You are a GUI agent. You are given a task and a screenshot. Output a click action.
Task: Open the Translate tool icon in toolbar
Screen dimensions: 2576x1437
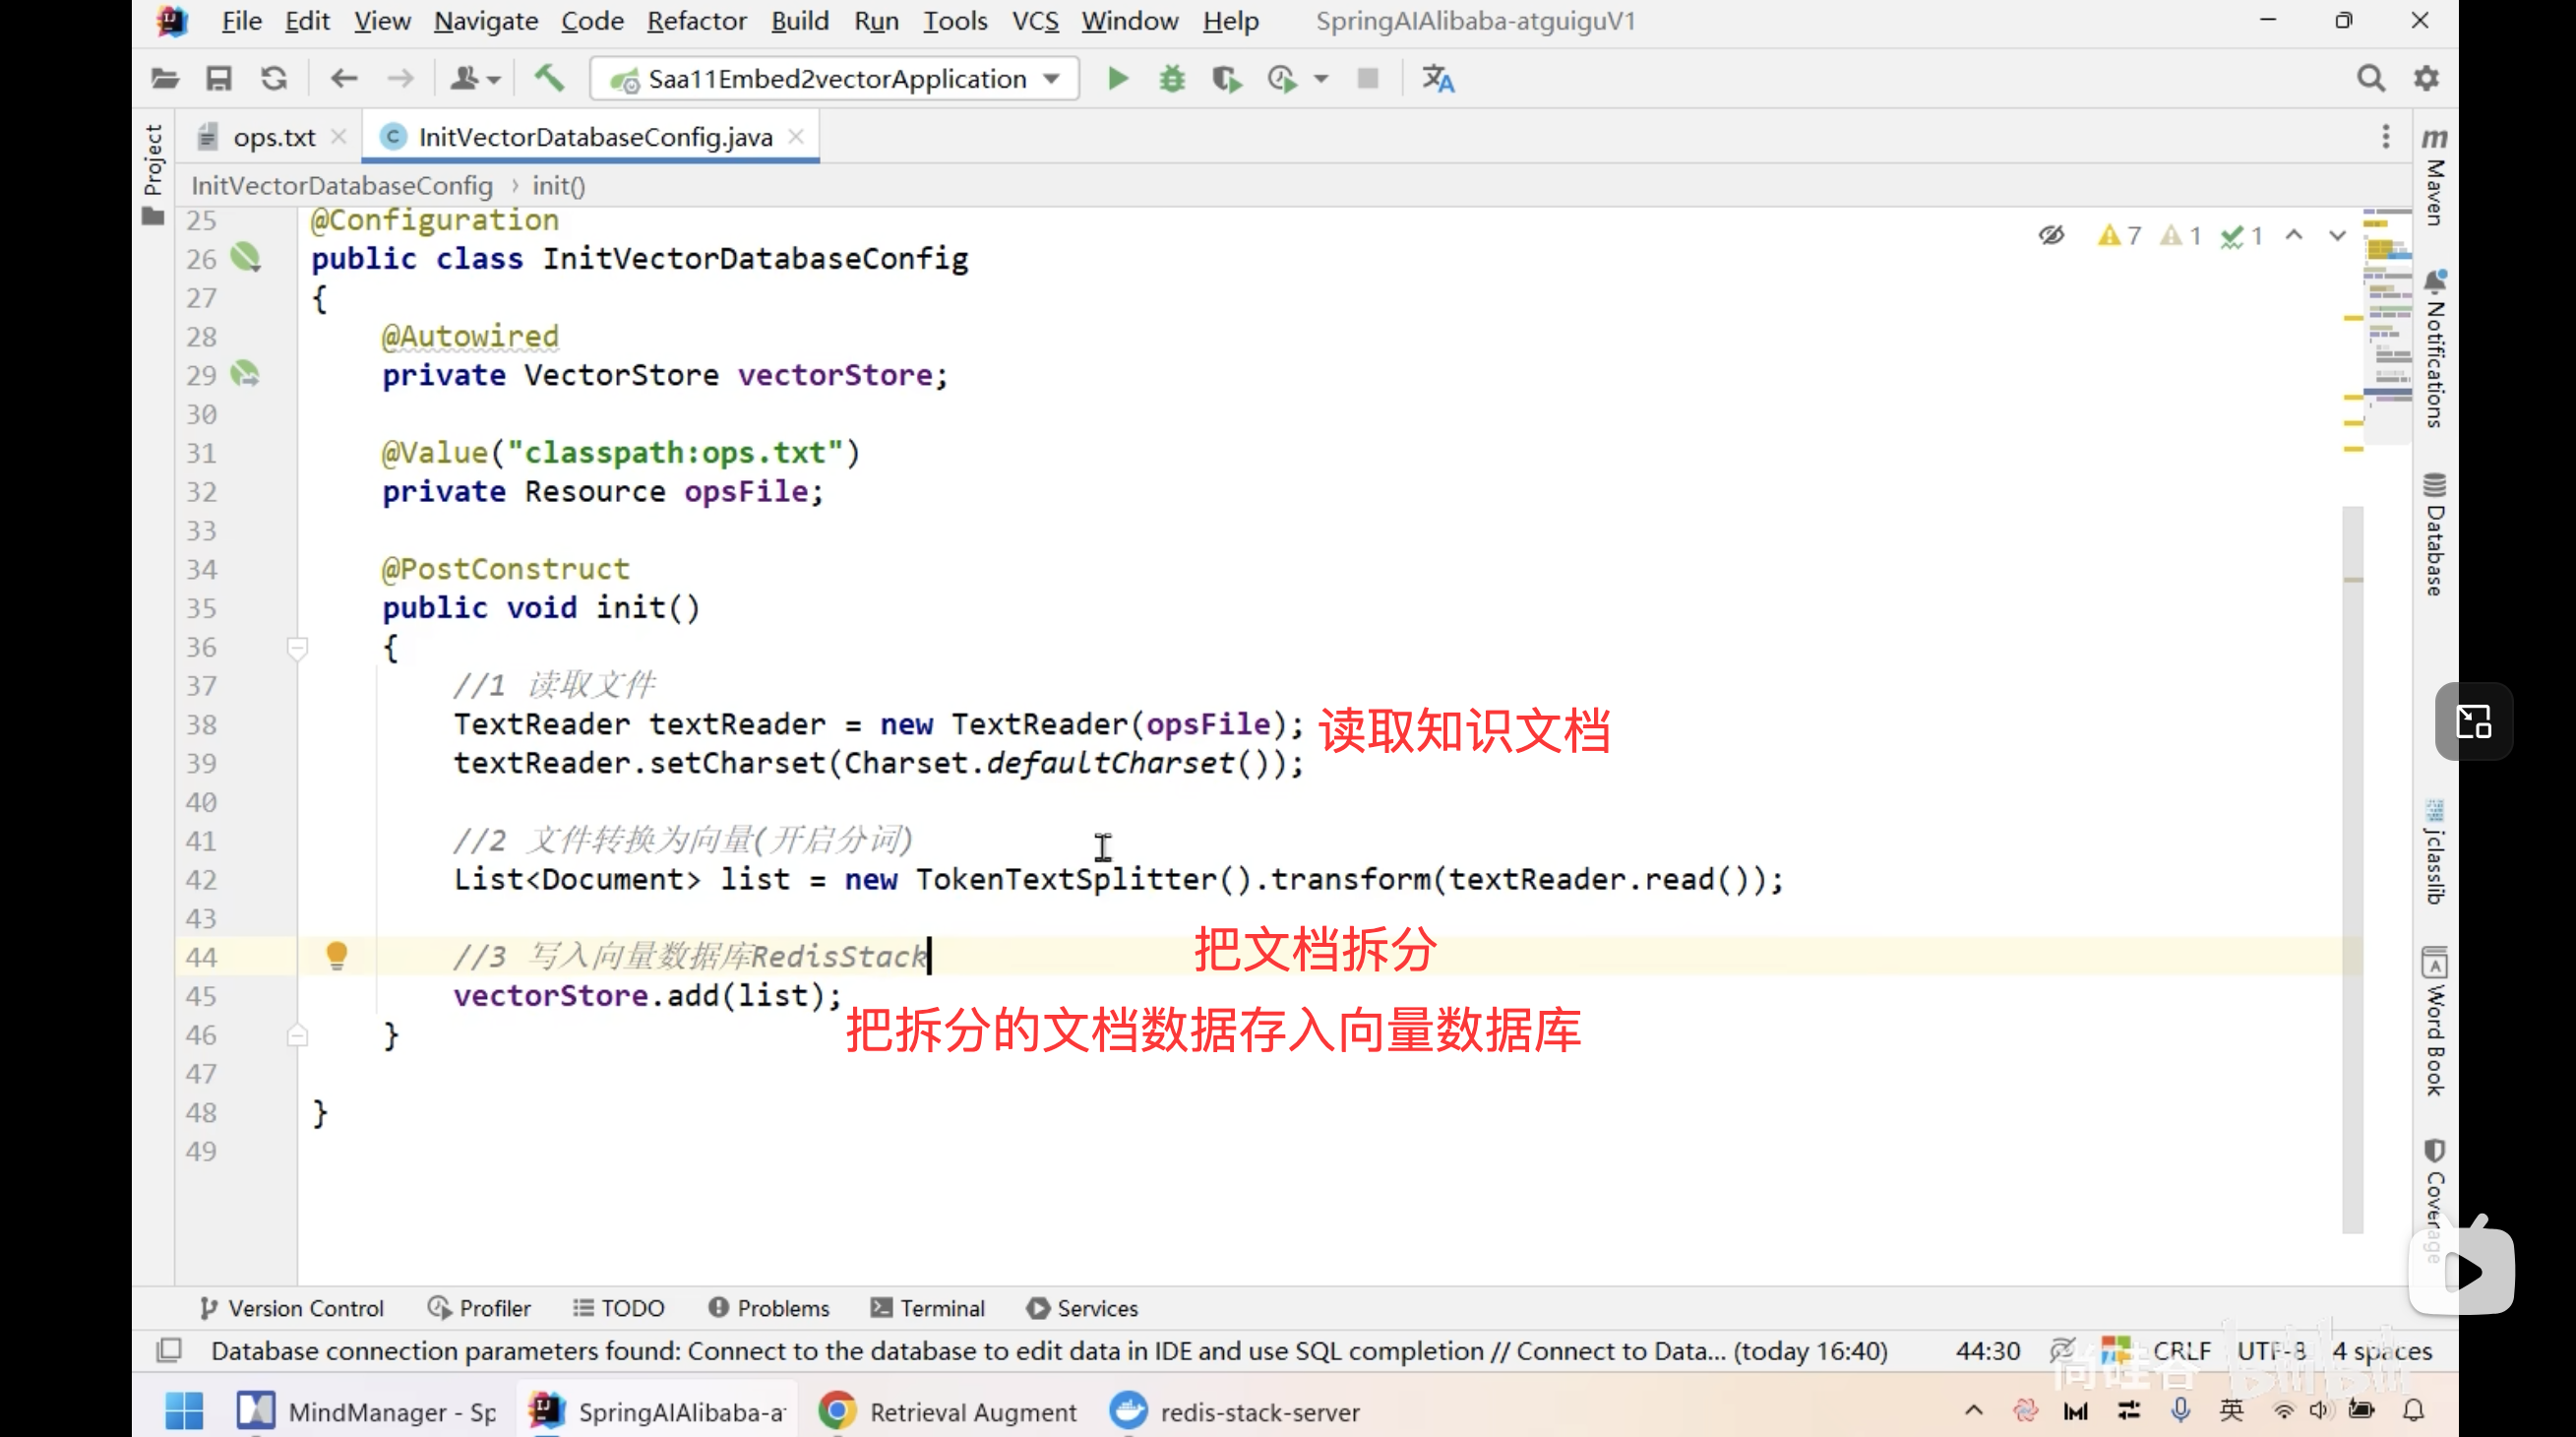tap(1438, 78)
